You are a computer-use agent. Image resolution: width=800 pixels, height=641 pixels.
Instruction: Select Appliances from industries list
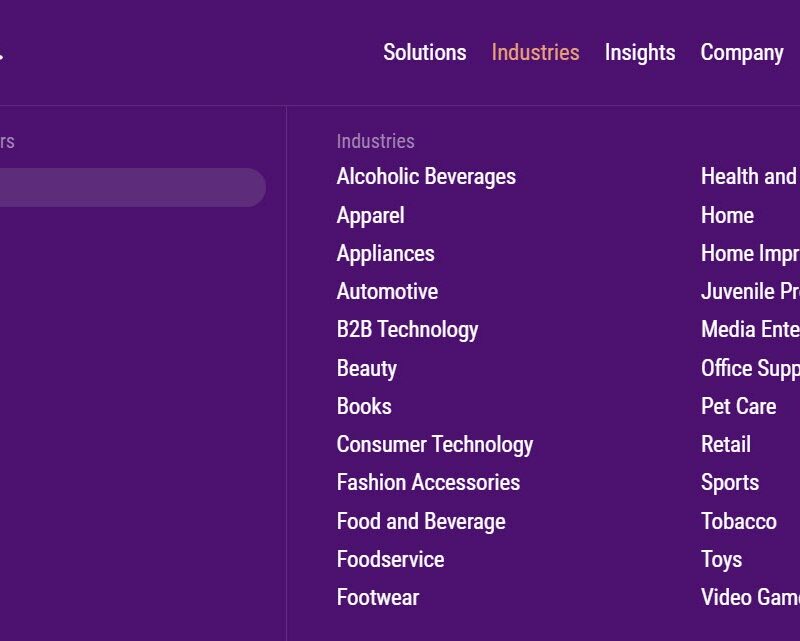click(x=386, y=254)
